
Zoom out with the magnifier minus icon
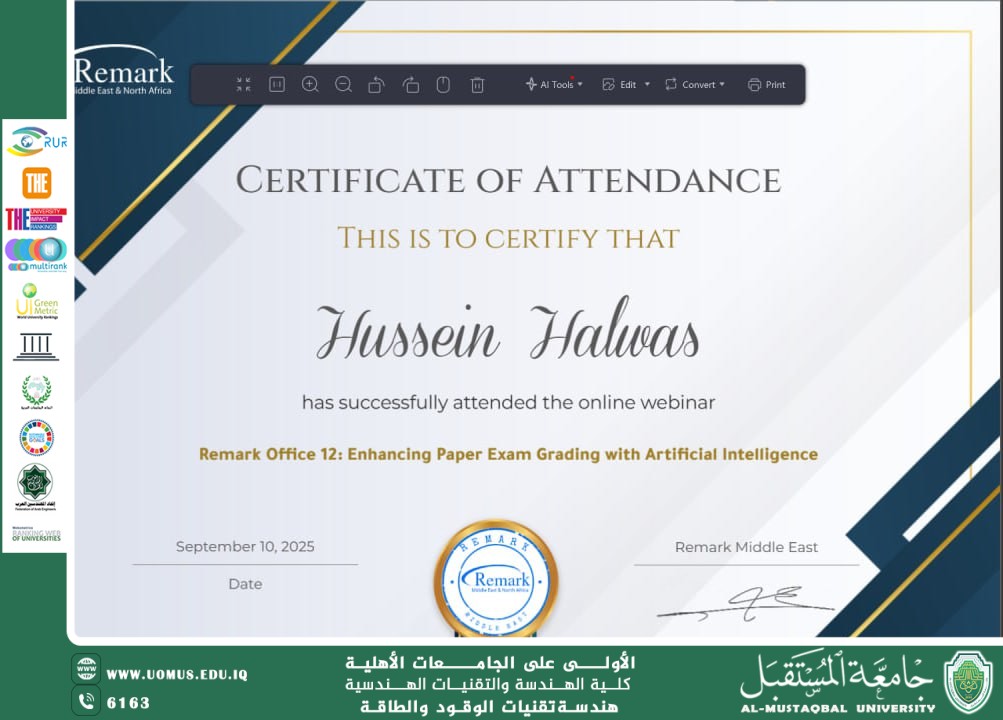tap(343, 85)
